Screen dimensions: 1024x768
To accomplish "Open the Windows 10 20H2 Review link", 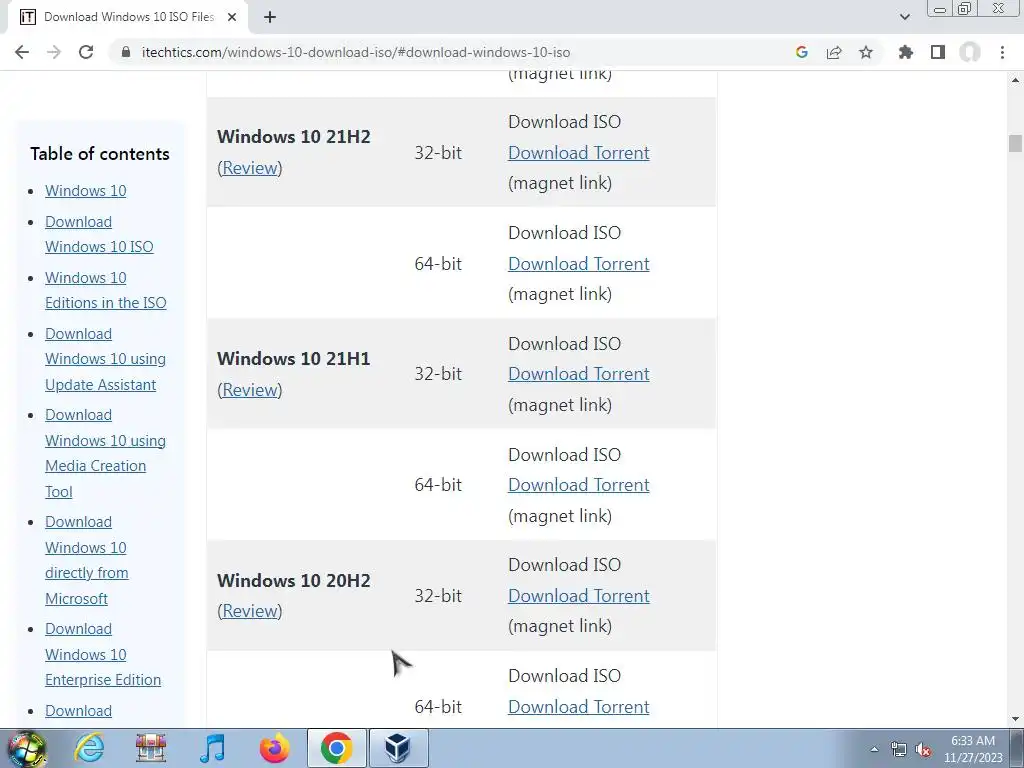I will (250, 611).
